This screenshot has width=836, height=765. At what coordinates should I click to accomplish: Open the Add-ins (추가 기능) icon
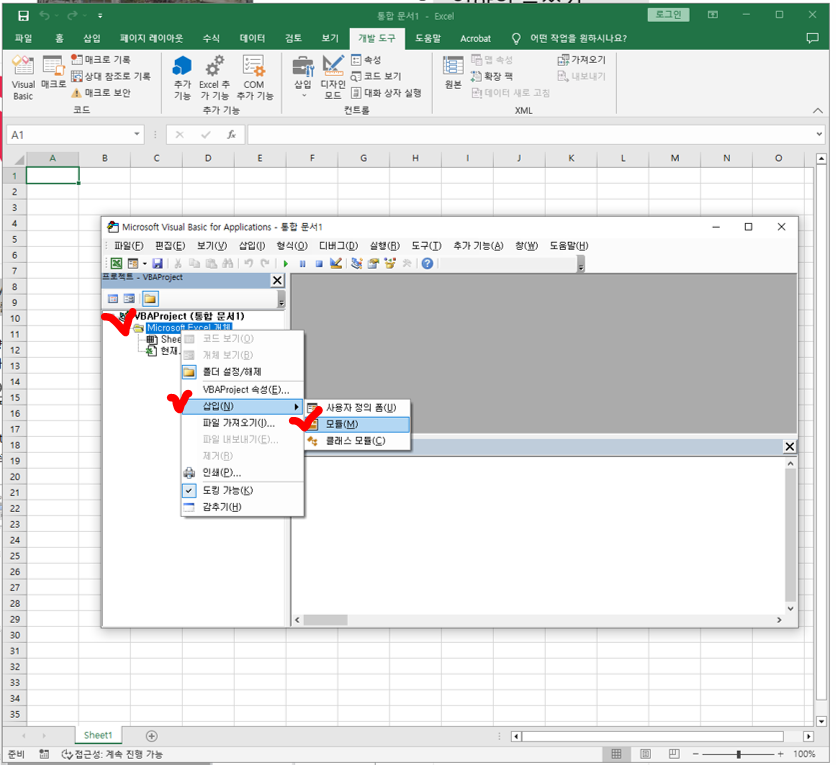[182, 78]
